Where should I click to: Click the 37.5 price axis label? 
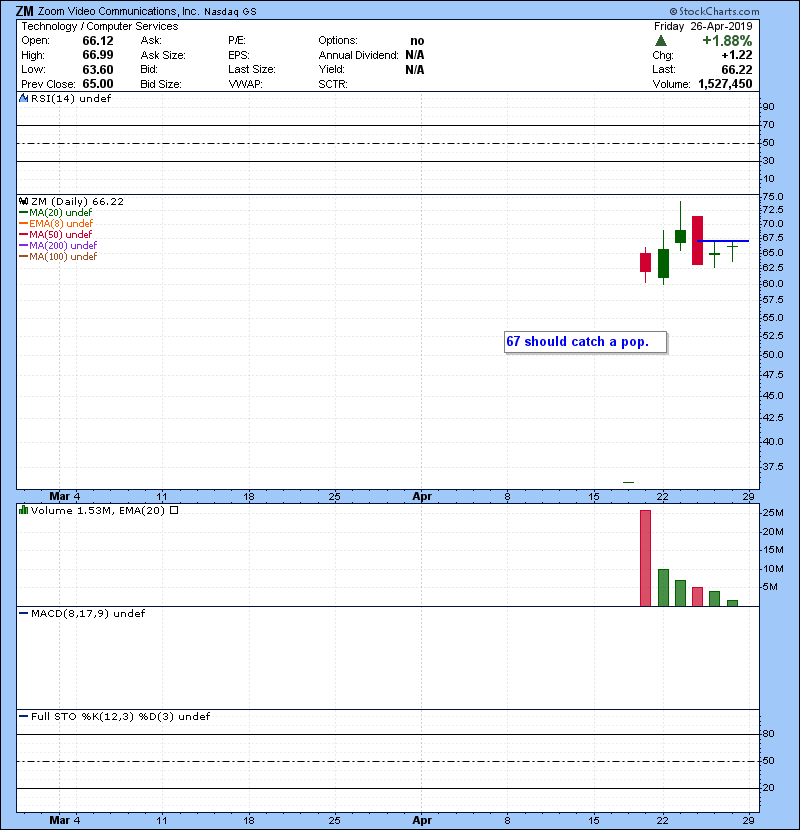tap(772, 466)
